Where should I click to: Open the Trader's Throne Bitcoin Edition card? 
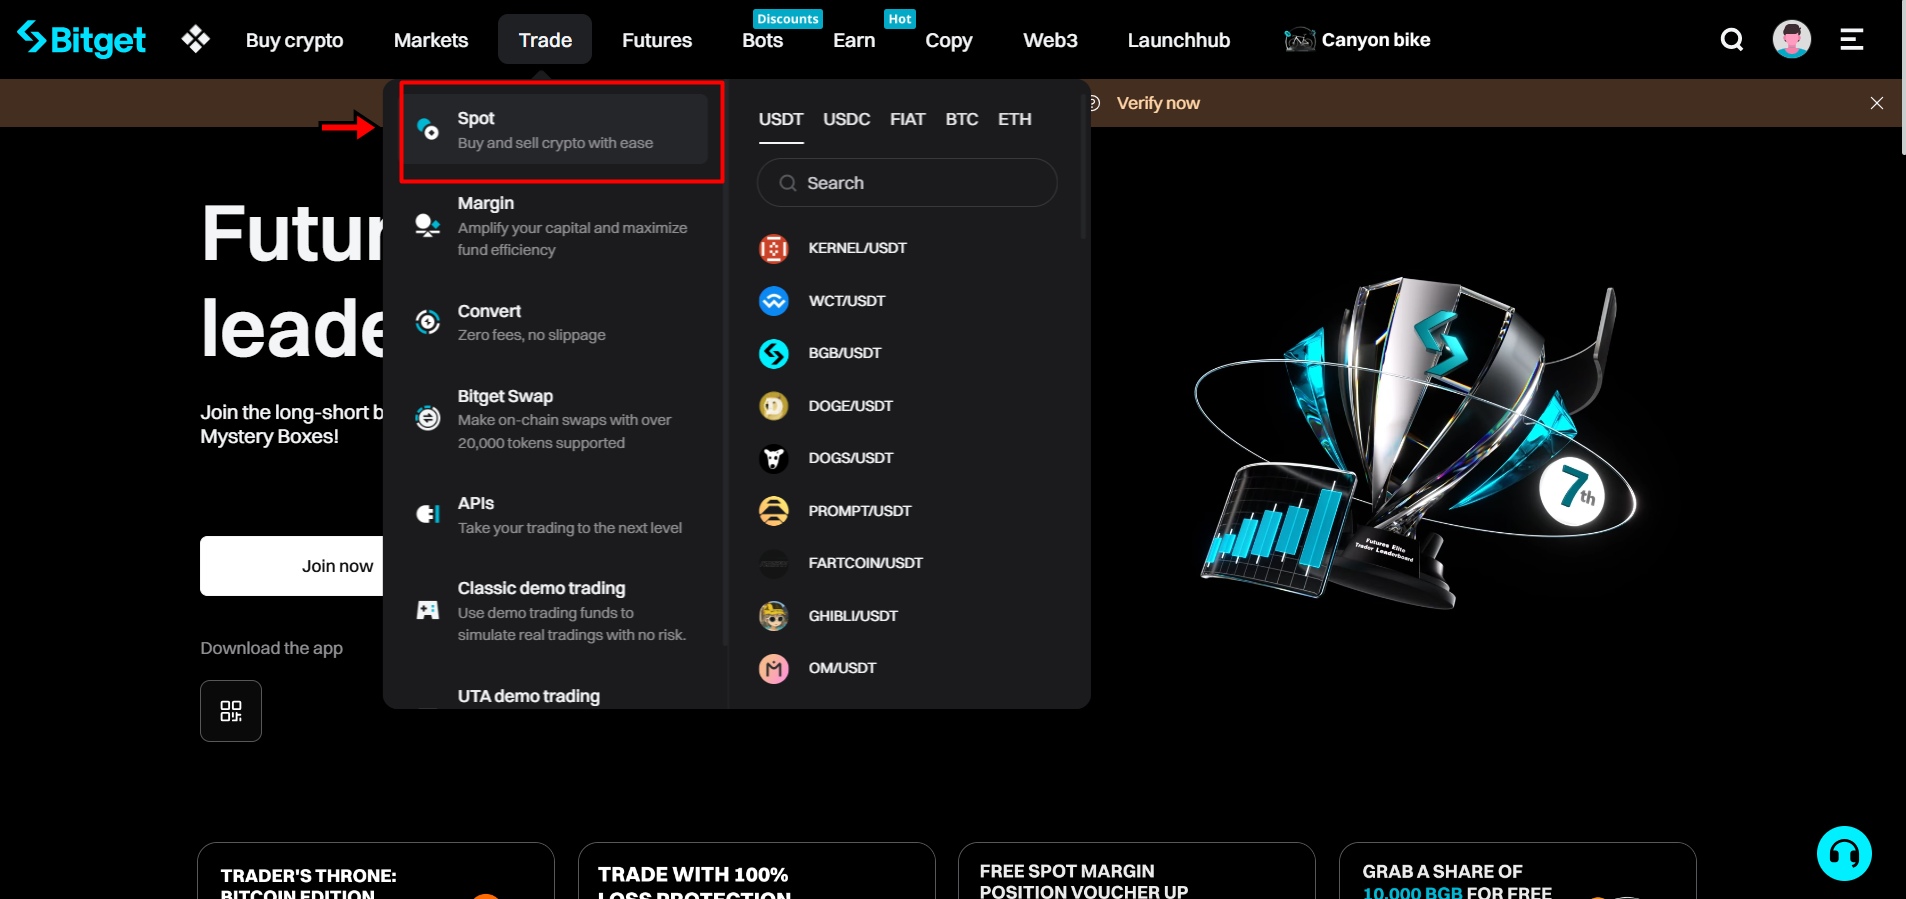(x=376, y=871)
